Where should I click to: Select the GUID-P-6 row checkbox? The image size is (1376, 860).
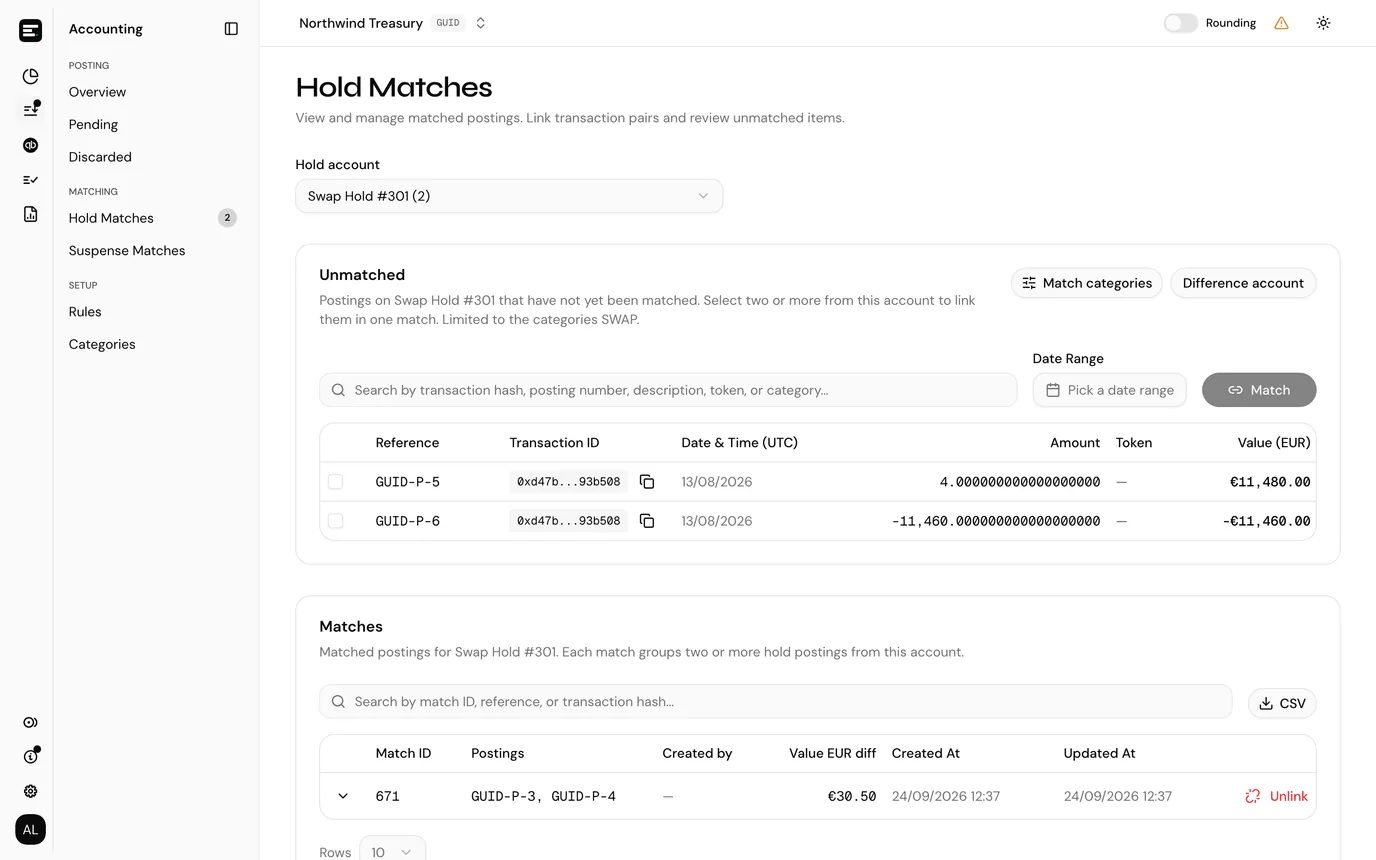(335, 521)
